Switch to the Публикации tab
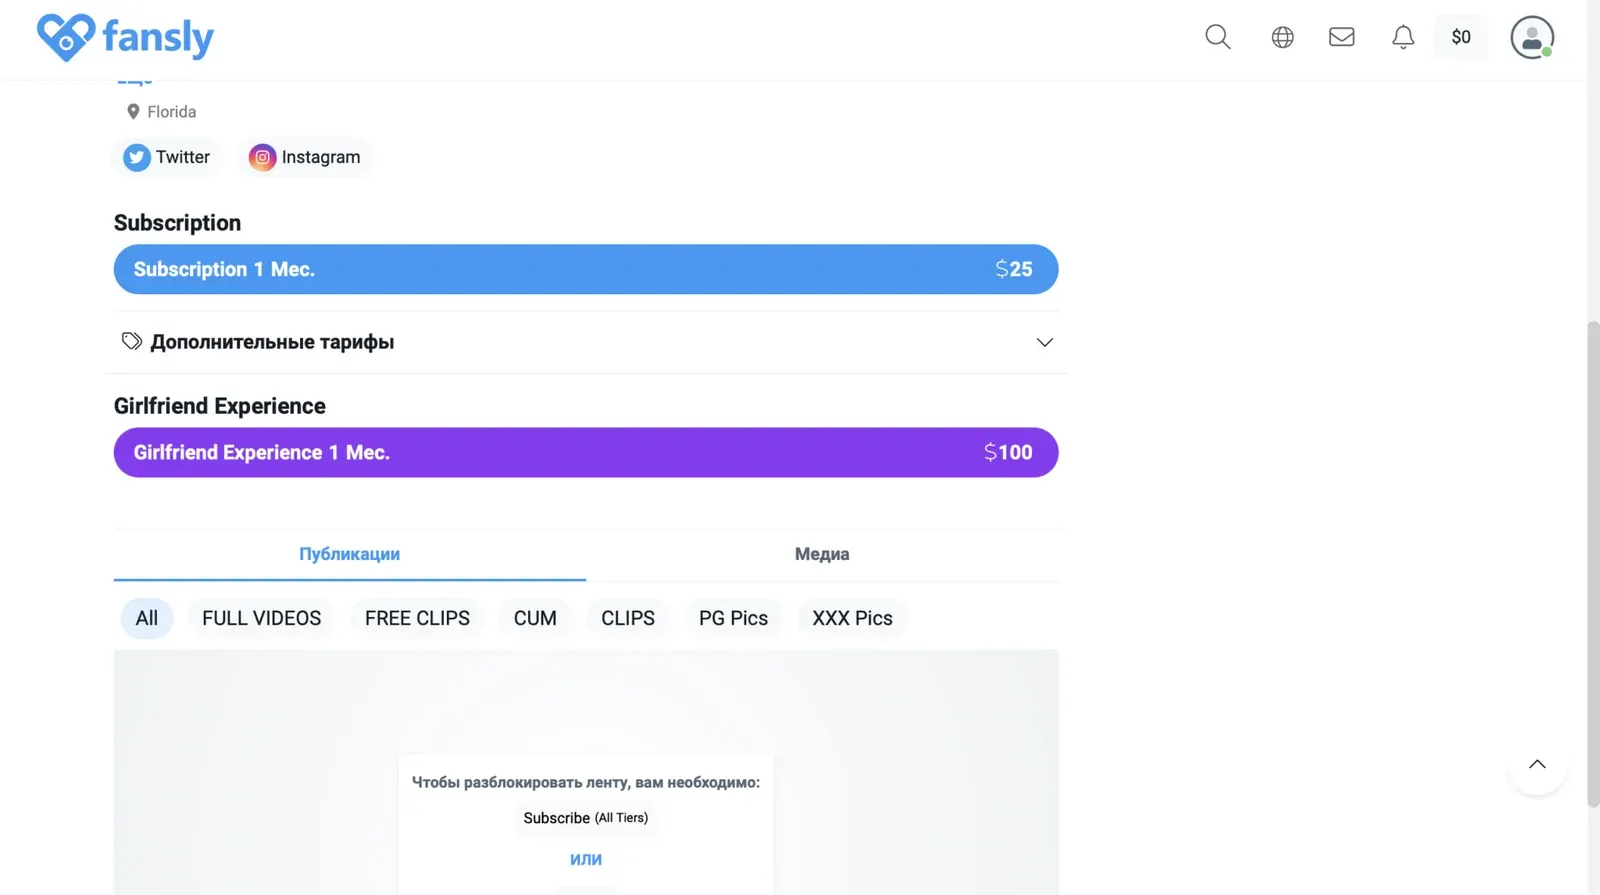Screen dimensions: 1600x895 (x=349, y=554)
